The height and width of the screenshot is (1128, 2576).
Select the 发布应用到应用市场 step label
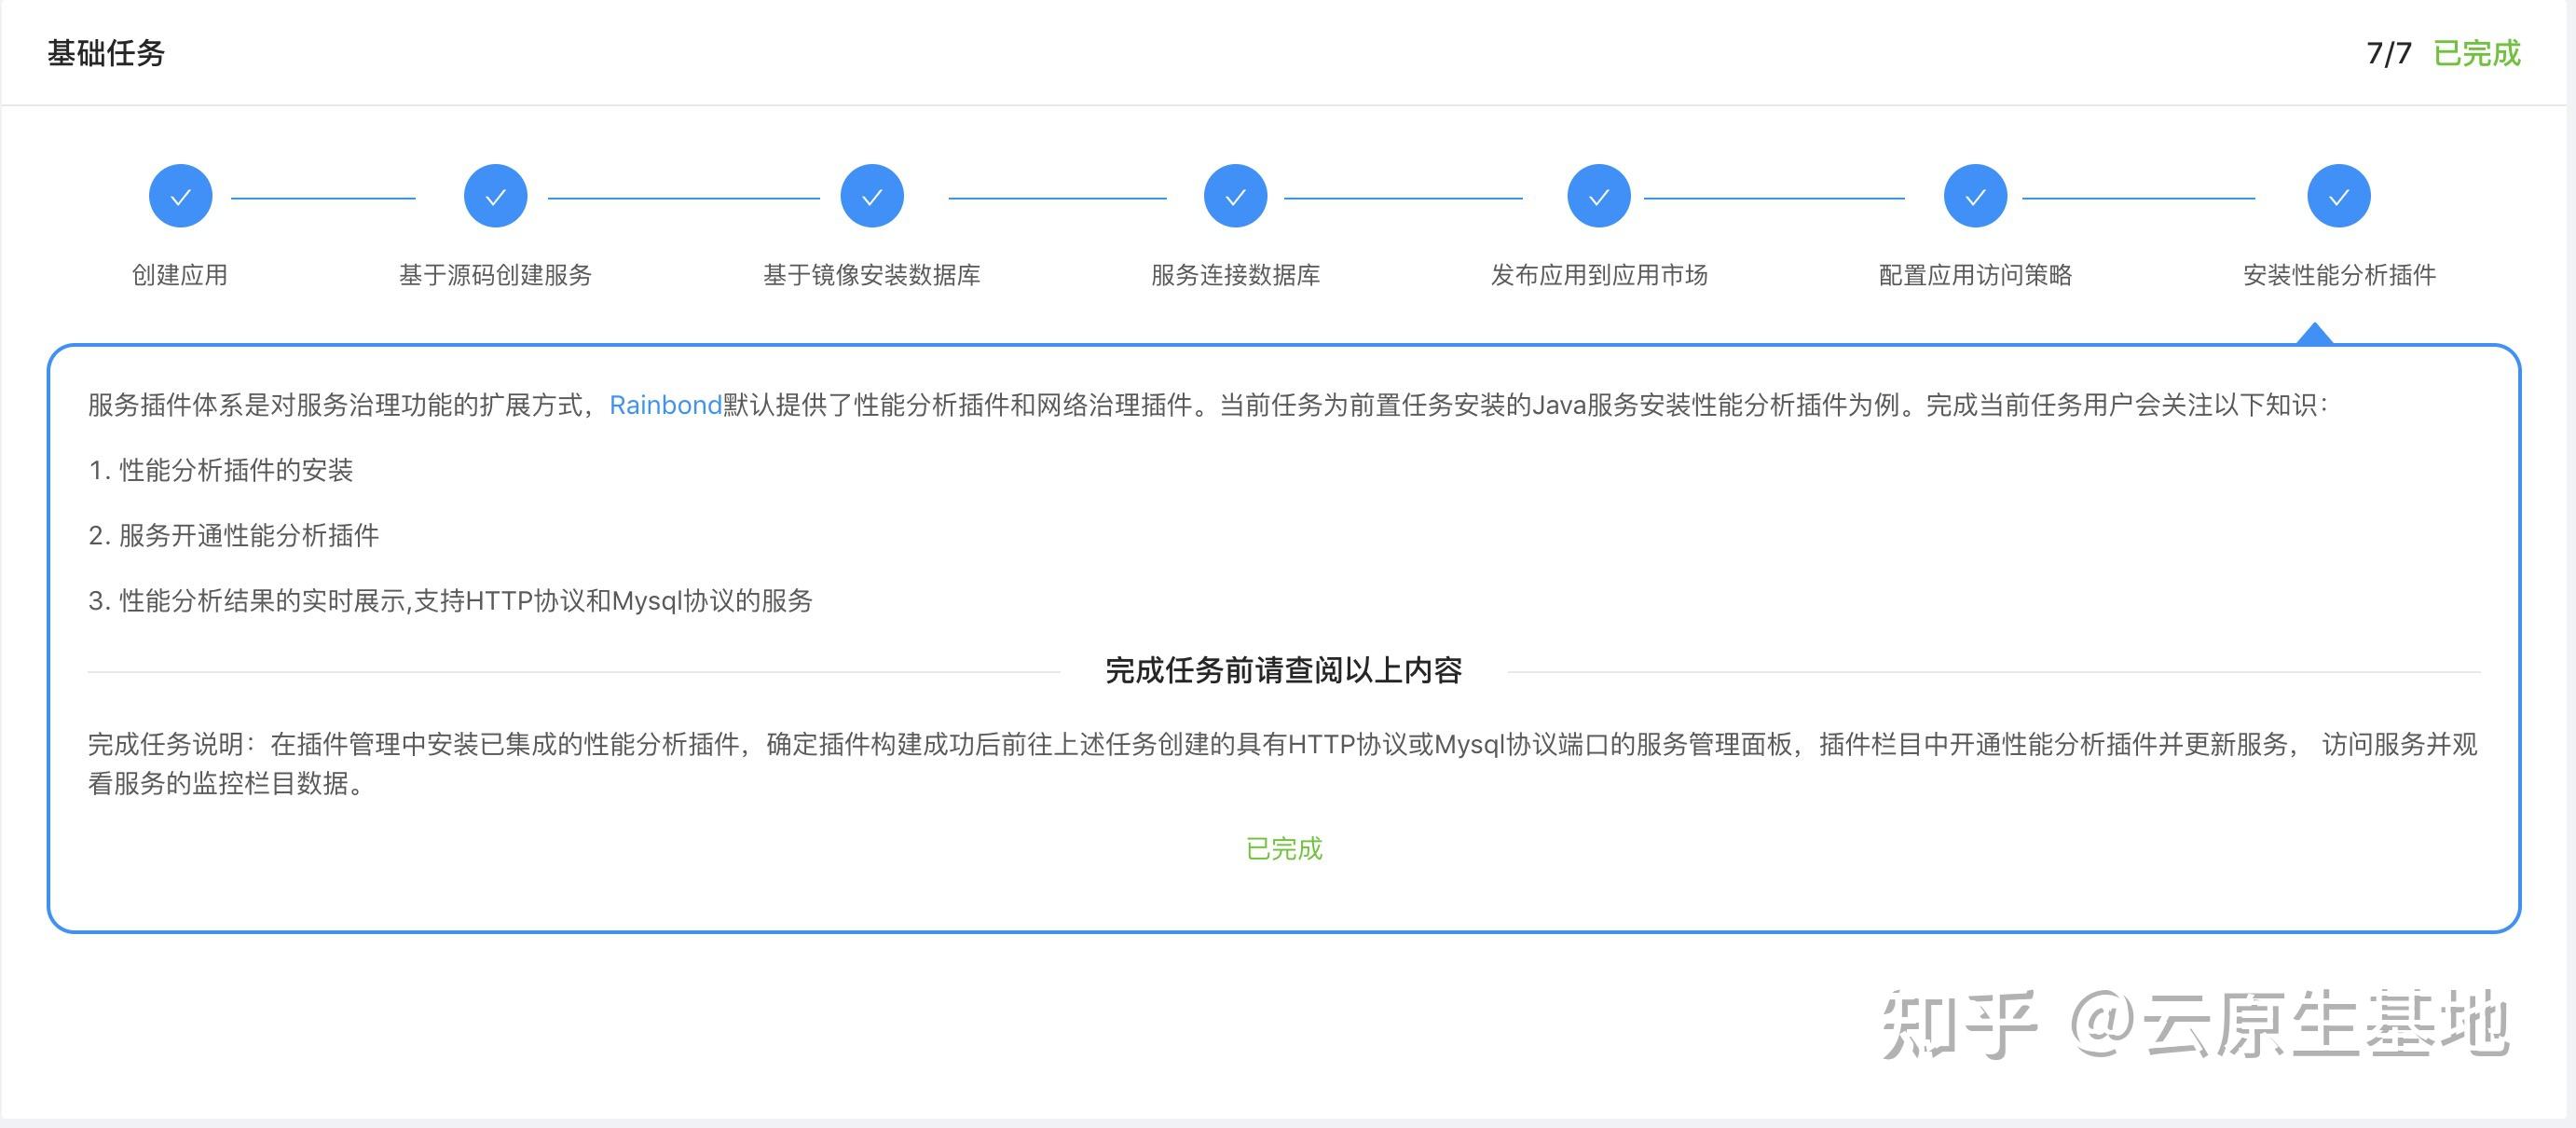click(1599, 275)
